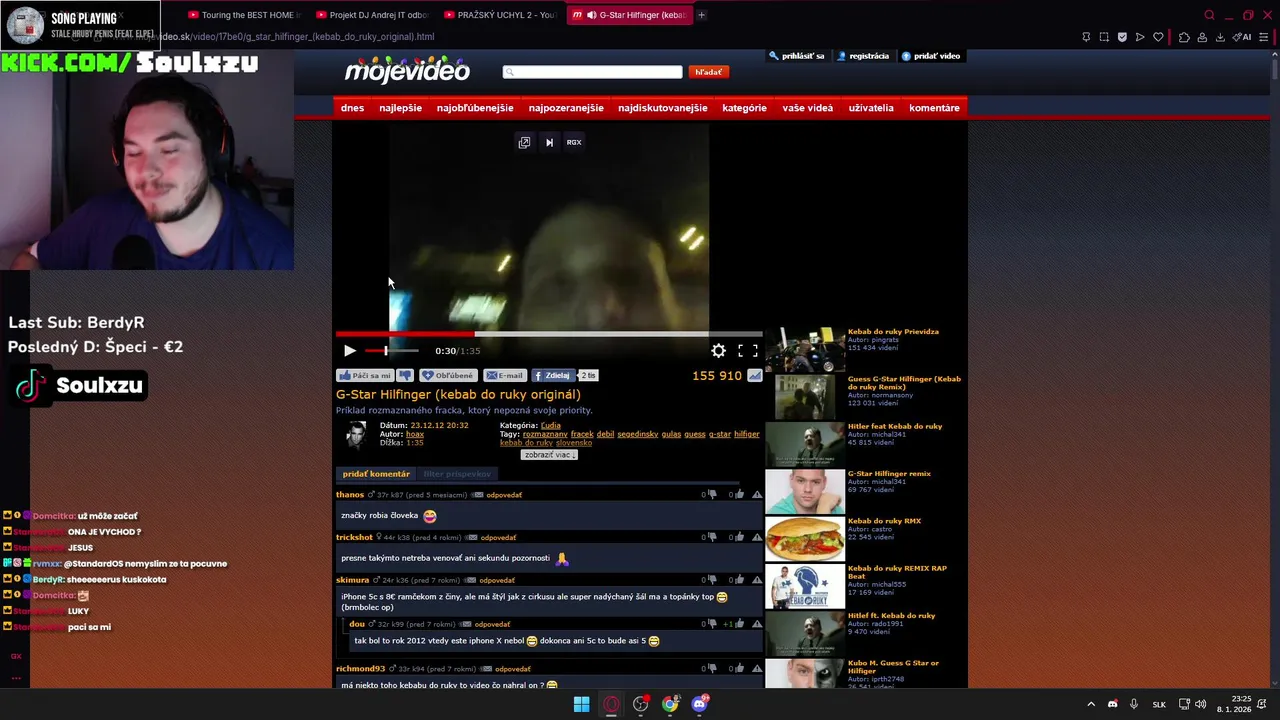
Task: Click the skip-next icon above the video
Action: (549, 142)
